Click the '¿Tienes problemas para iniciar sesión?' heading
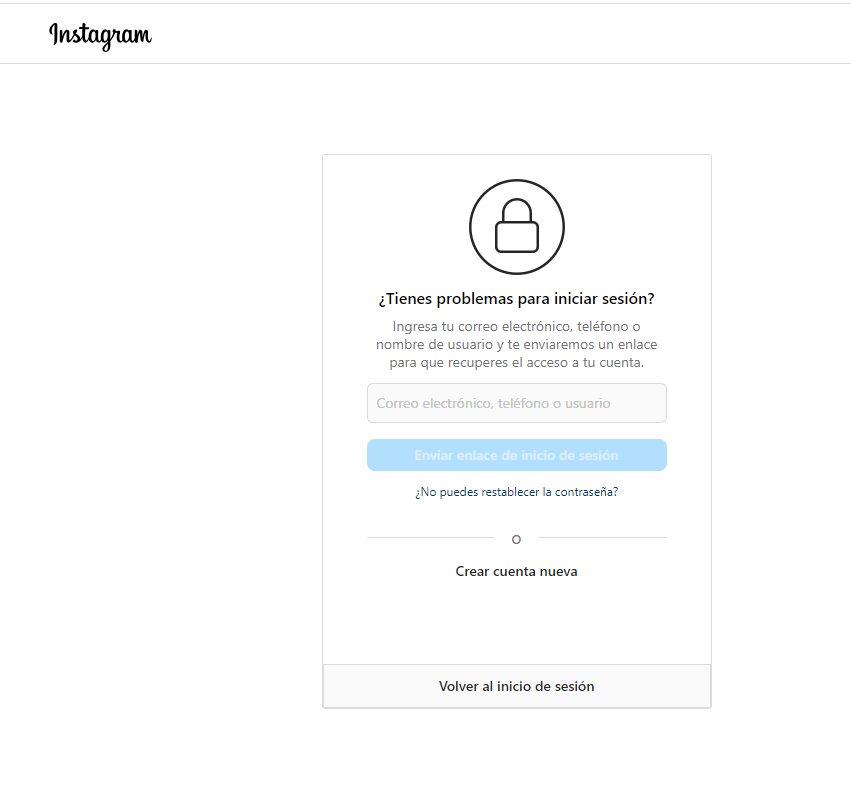Image resolution: width=851 pixels, height=785 pixels. pyautogui.click(x=516, y=299)
